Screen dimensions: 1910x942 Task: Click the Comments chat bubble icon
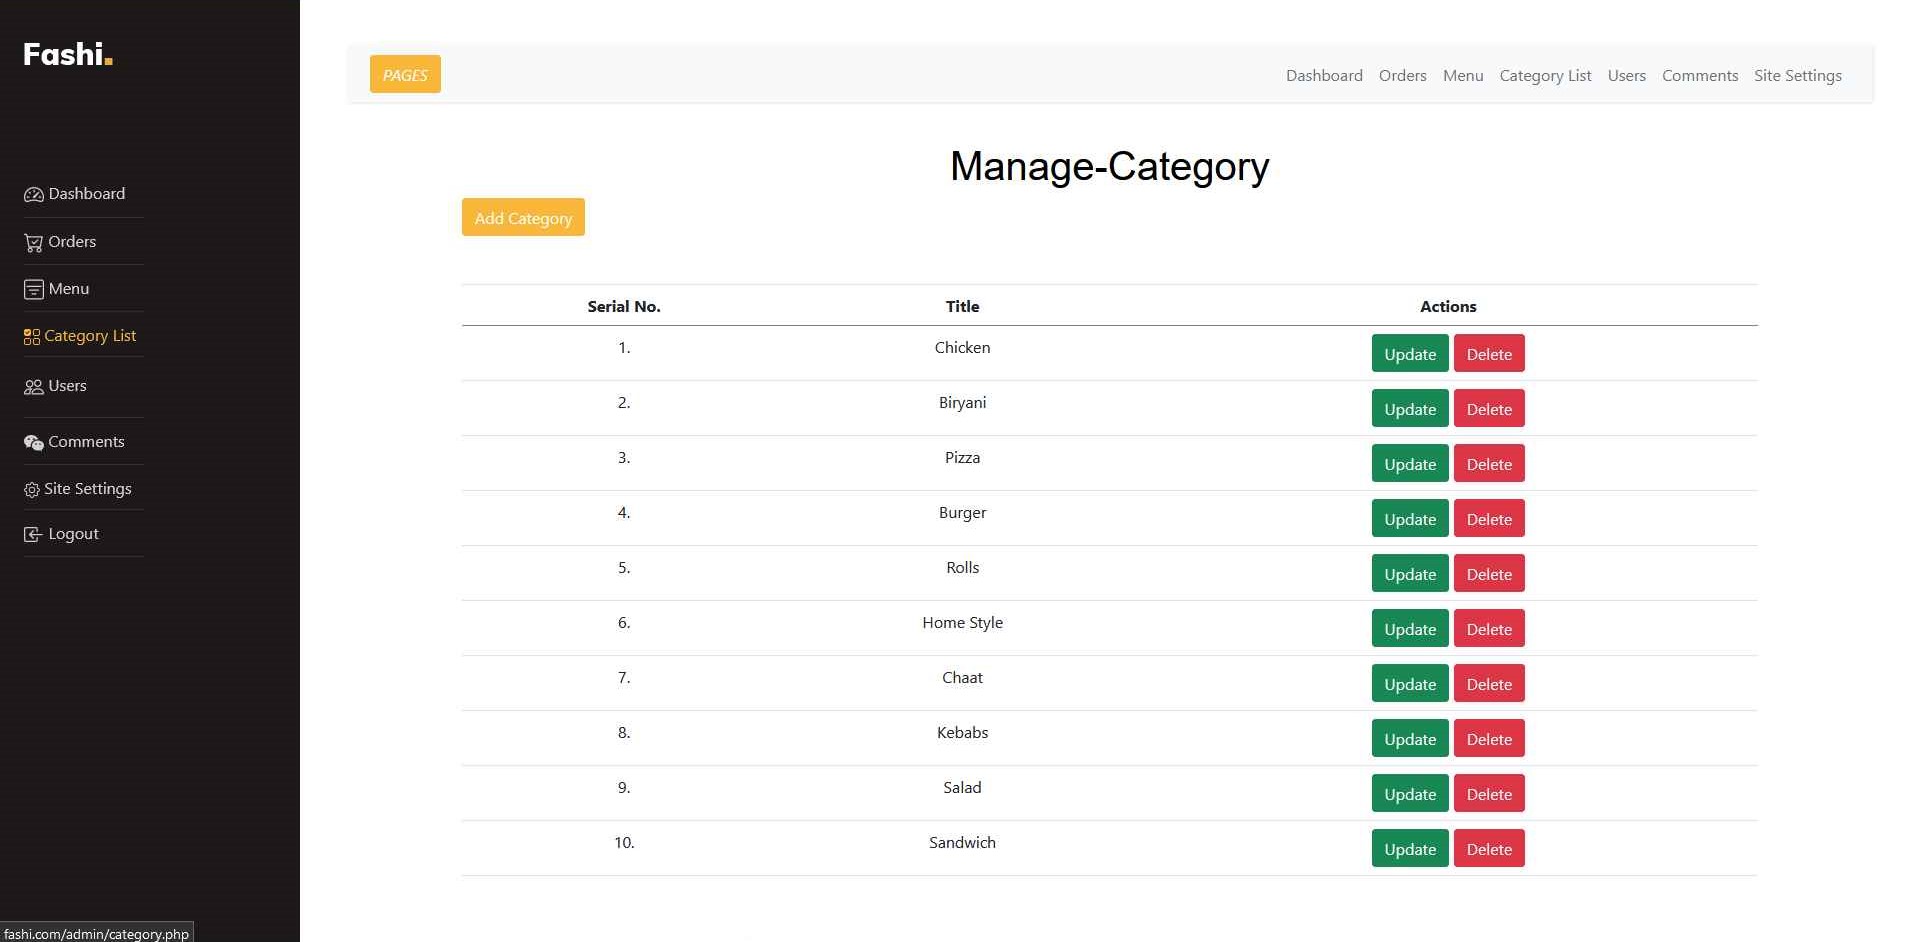33,443
